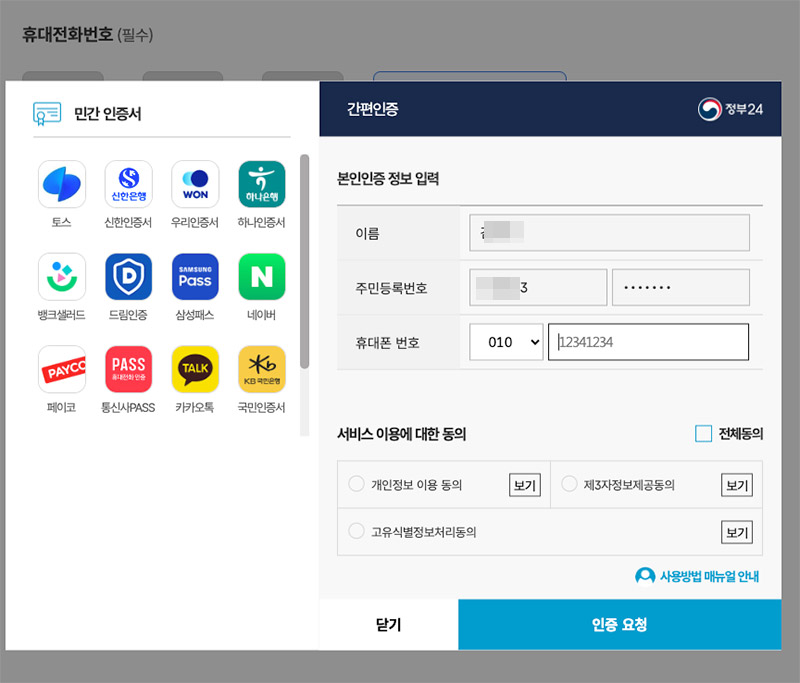Select the Naver (네이버) icon

(262, 276)
